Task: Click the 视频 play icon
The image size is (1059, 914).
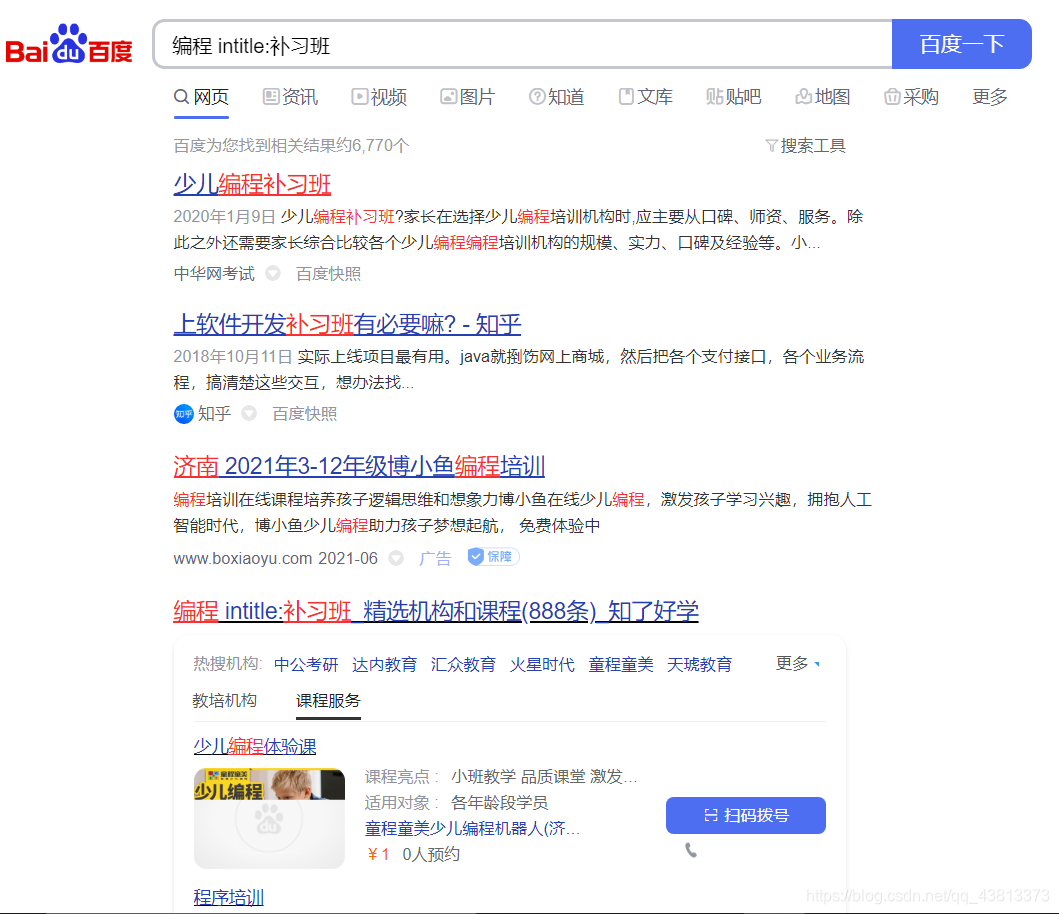Action: [359, 97]
